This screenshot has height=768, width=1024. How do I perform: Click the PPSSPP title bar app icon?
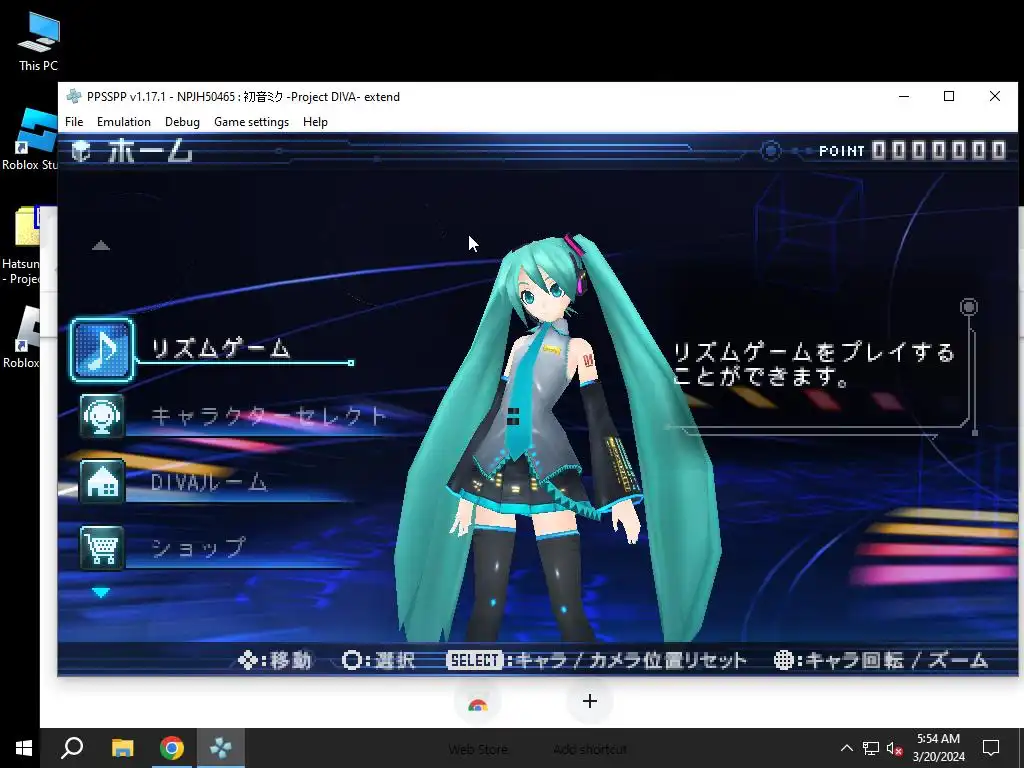(x=74, y=97)
